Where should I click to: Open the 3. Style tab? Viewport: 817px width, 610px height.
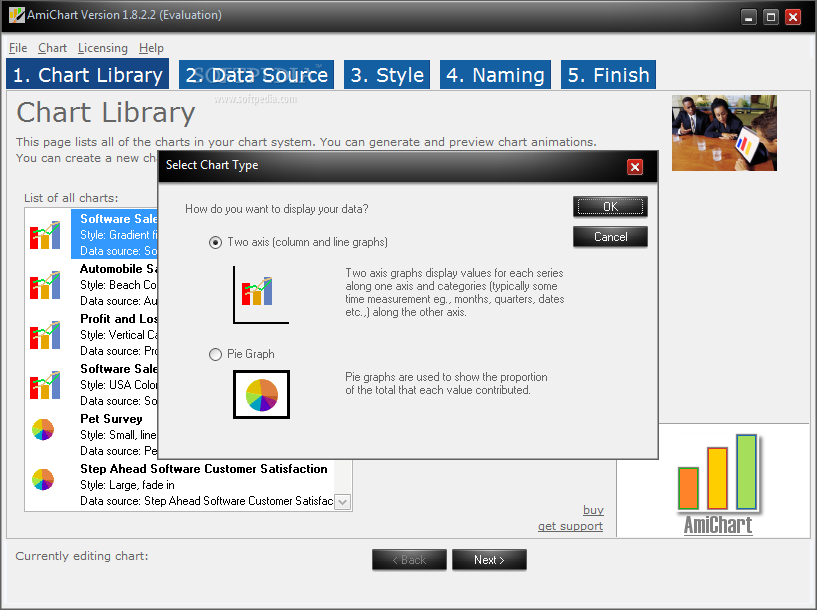[387, 75]
